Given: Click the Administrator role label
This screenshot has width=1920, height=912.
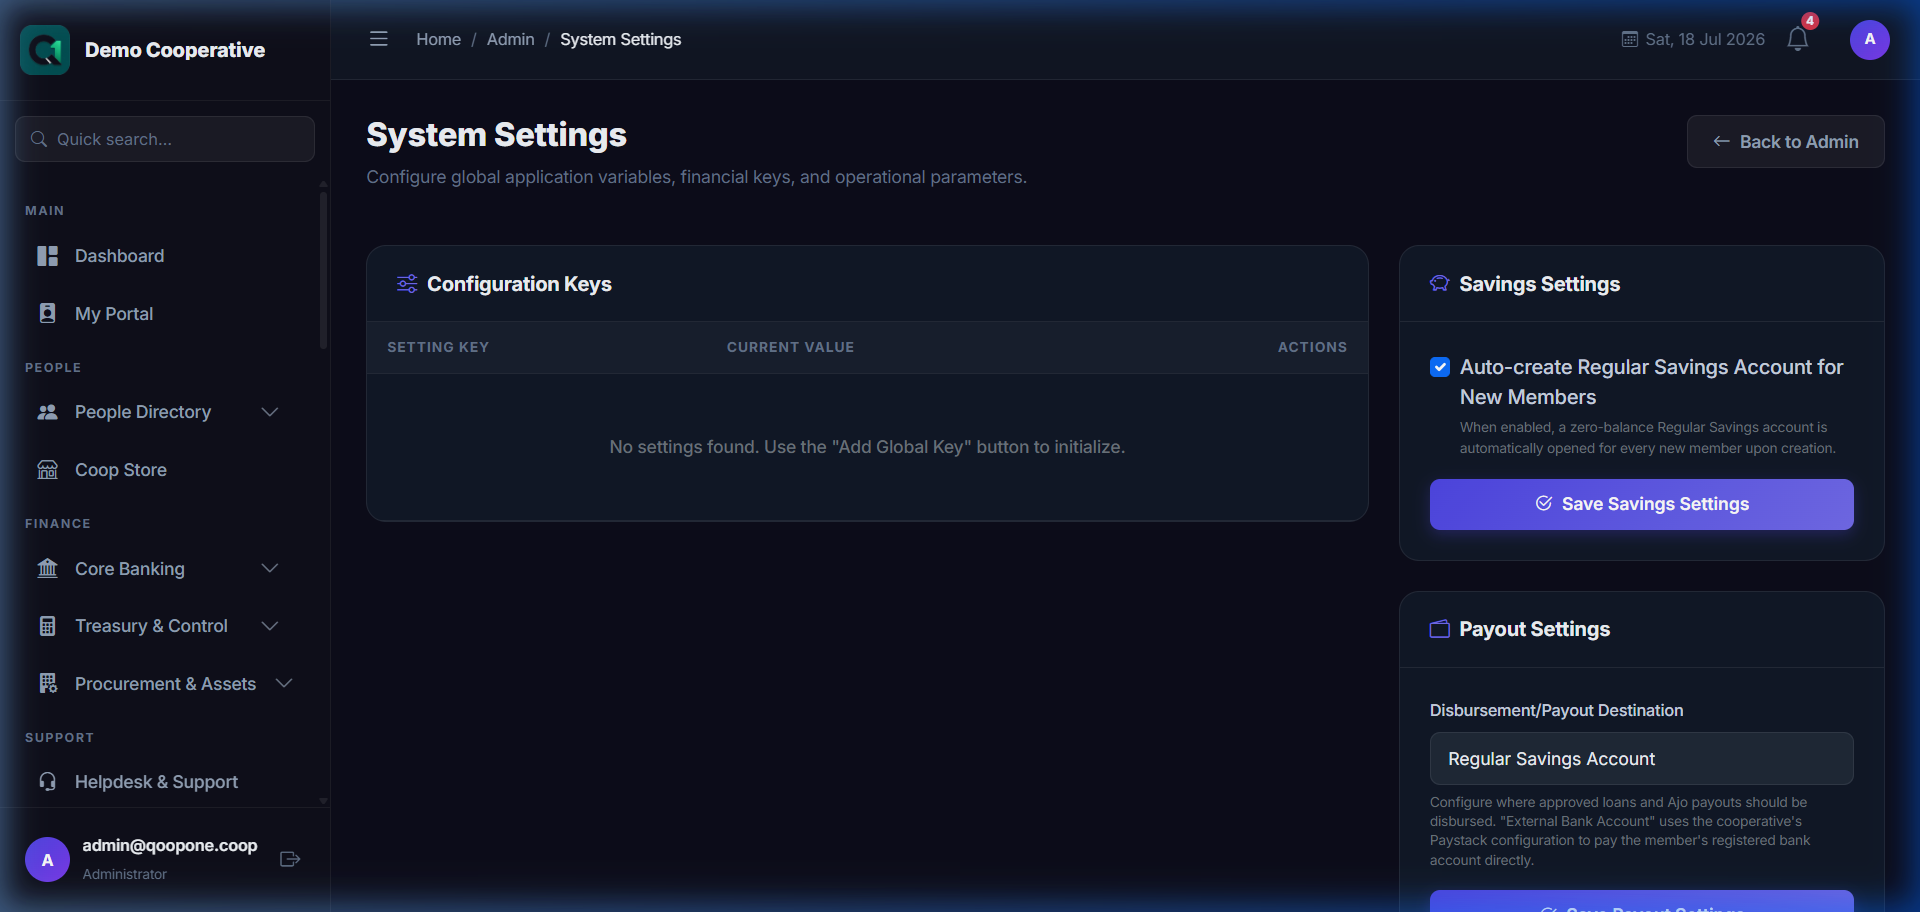Looking at the screenshot, I should (x=125, y=874).
